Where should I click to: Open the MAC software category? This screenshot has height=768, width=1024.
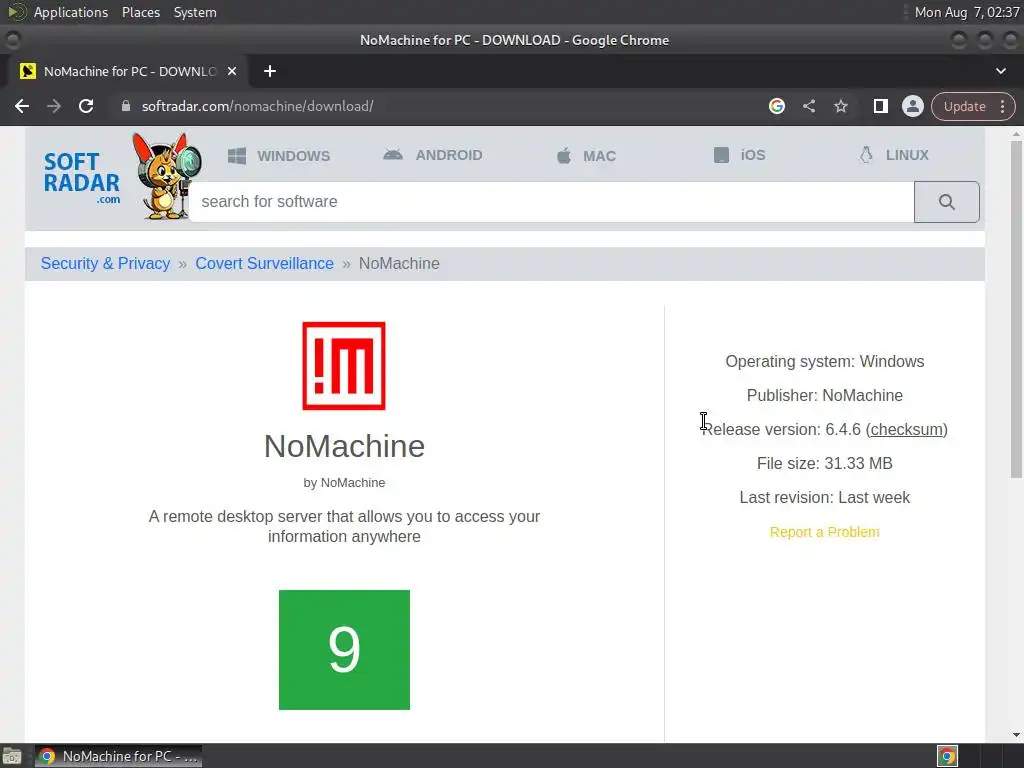(586, 155)
